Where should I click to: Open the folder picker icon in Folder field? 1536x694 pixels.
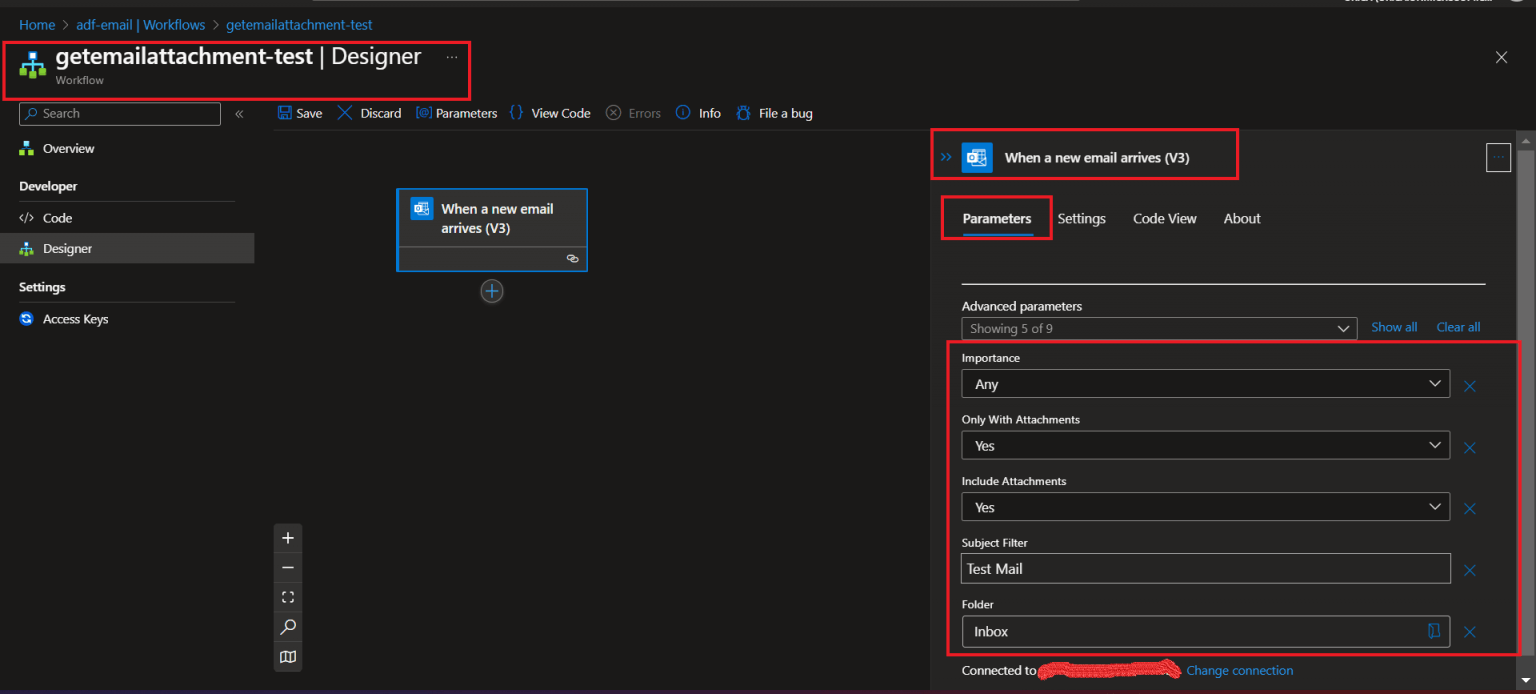pyautogui.click(x=1434, y=631)
